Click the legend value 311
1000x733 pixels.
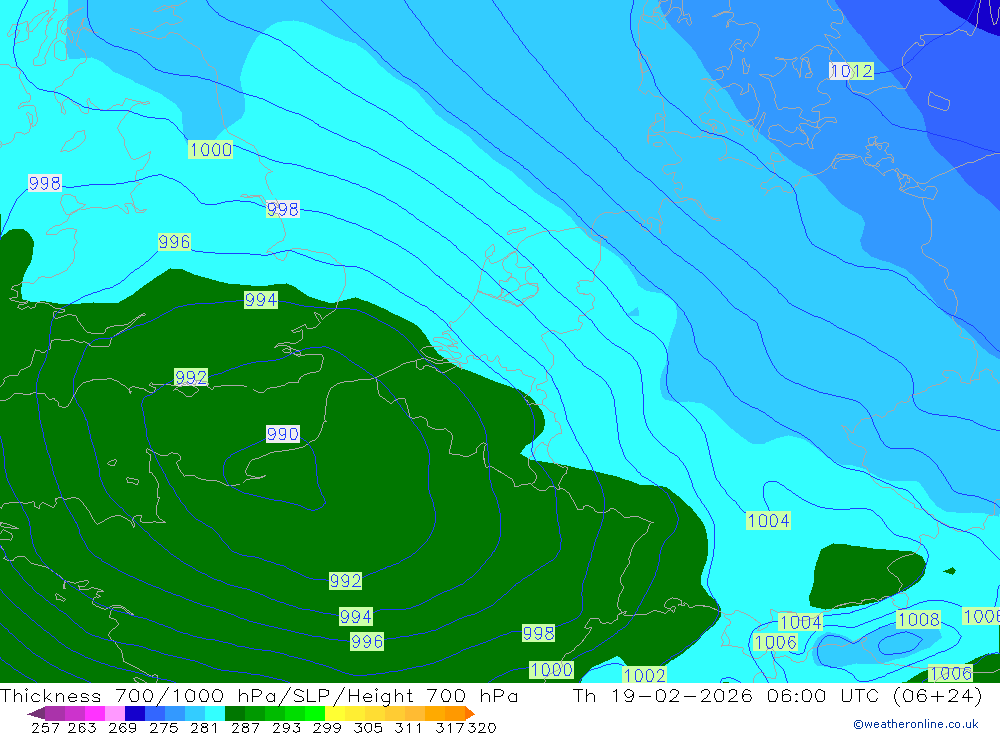pyautogui.click(x=408, y=728)
